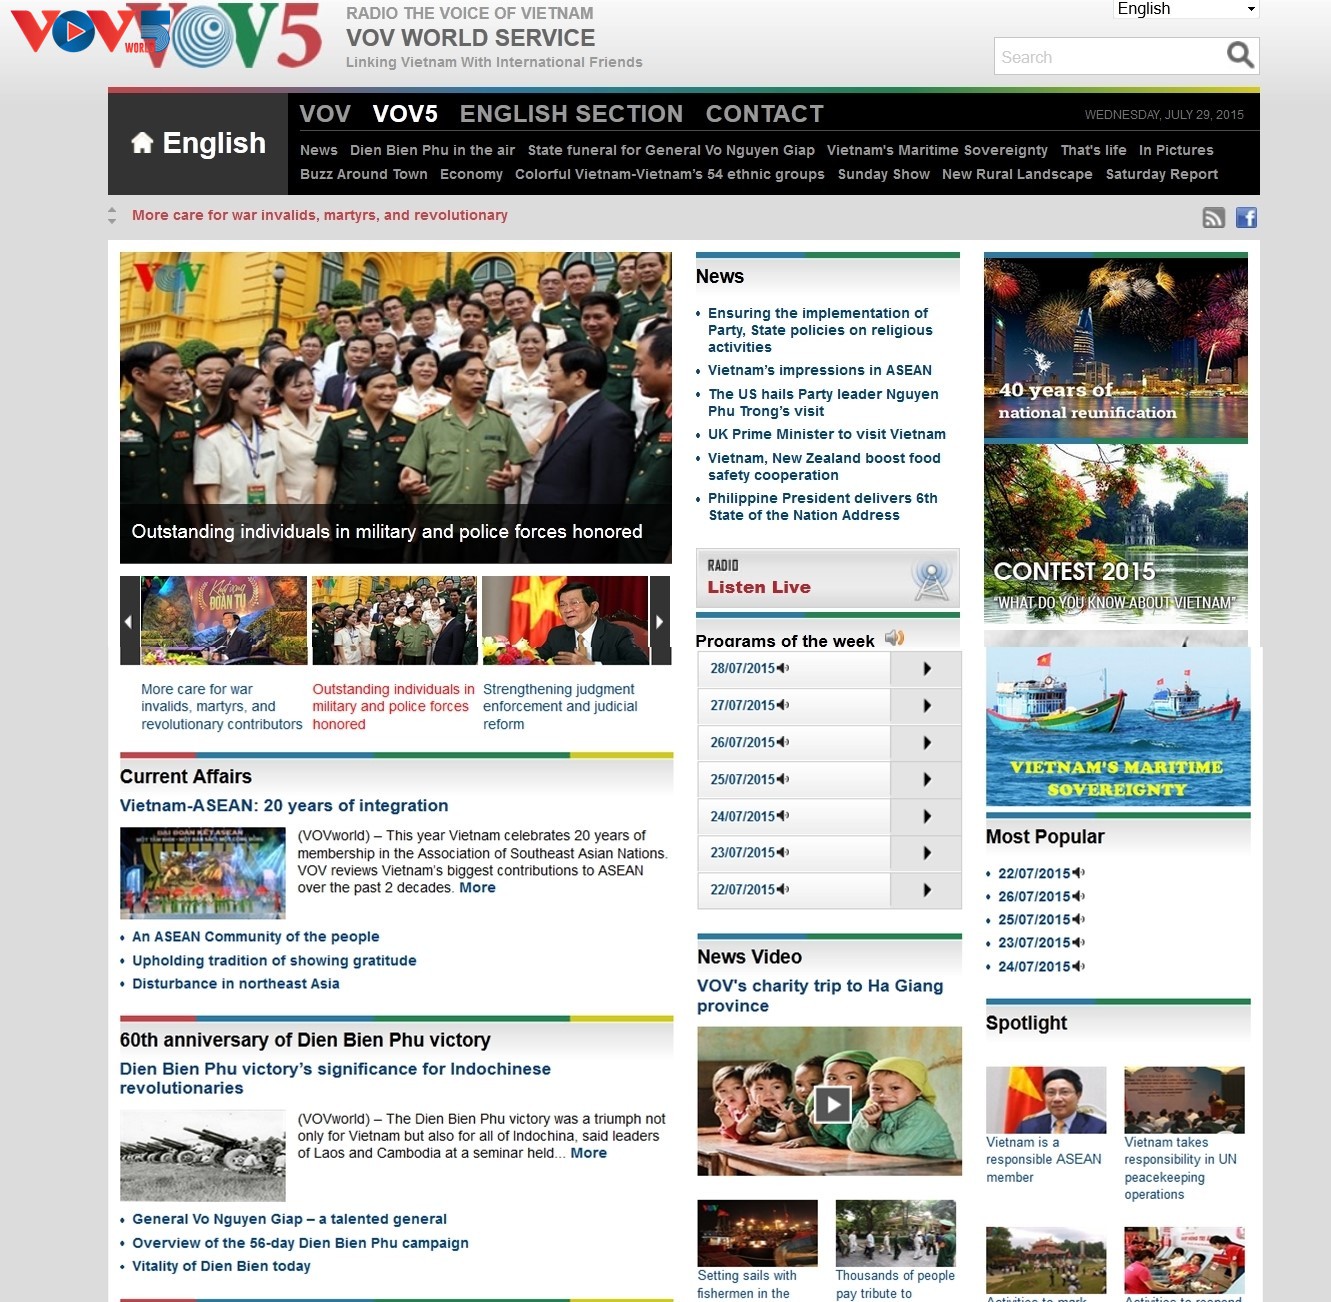
Task: Read UK Prime Minister to visit Vietnam
Action: (826, 434)
